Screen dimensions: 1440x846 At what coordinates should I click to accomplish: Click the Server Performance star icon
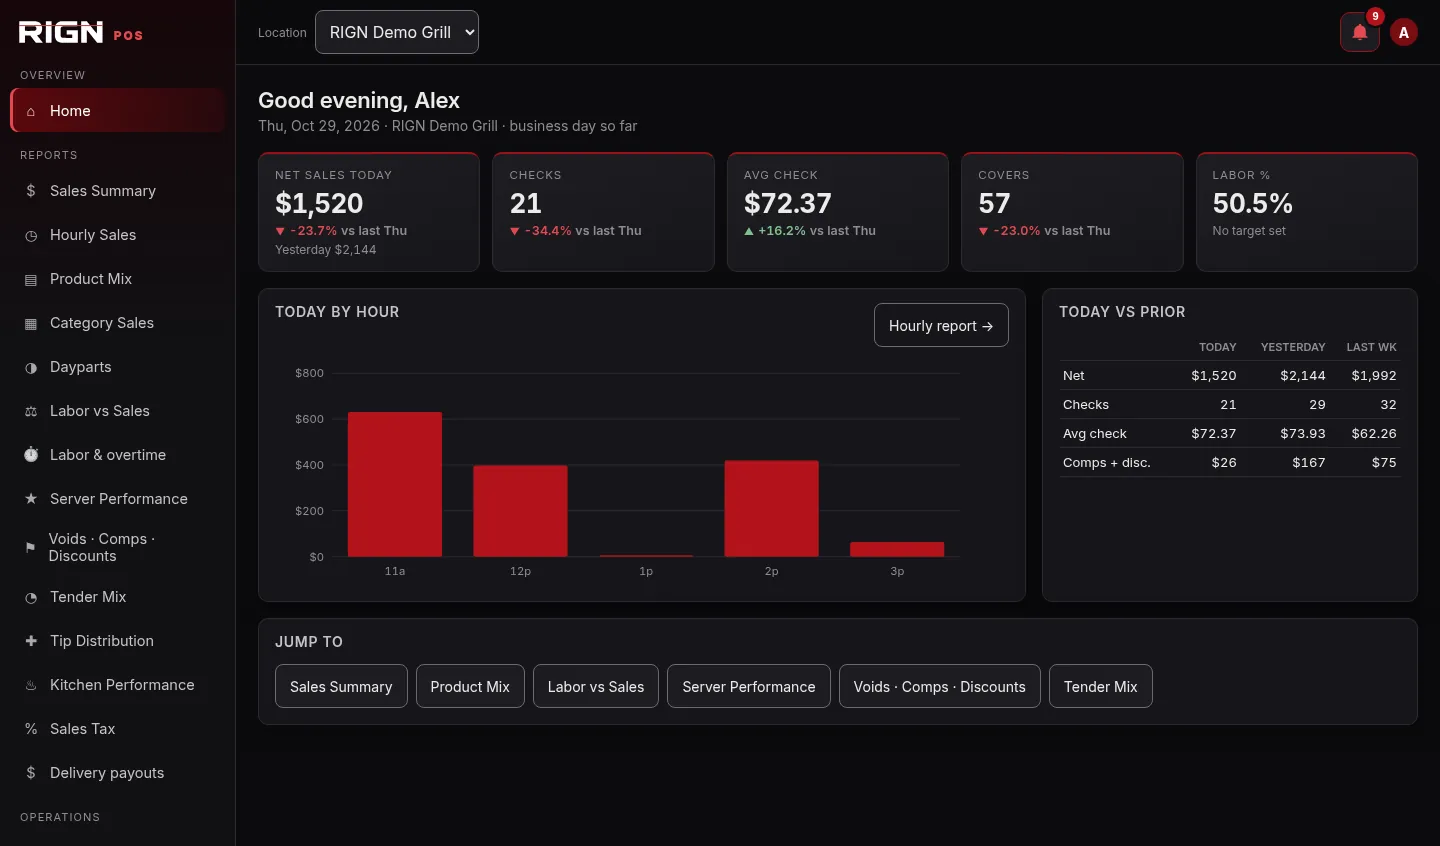click(x=31, y=499)
